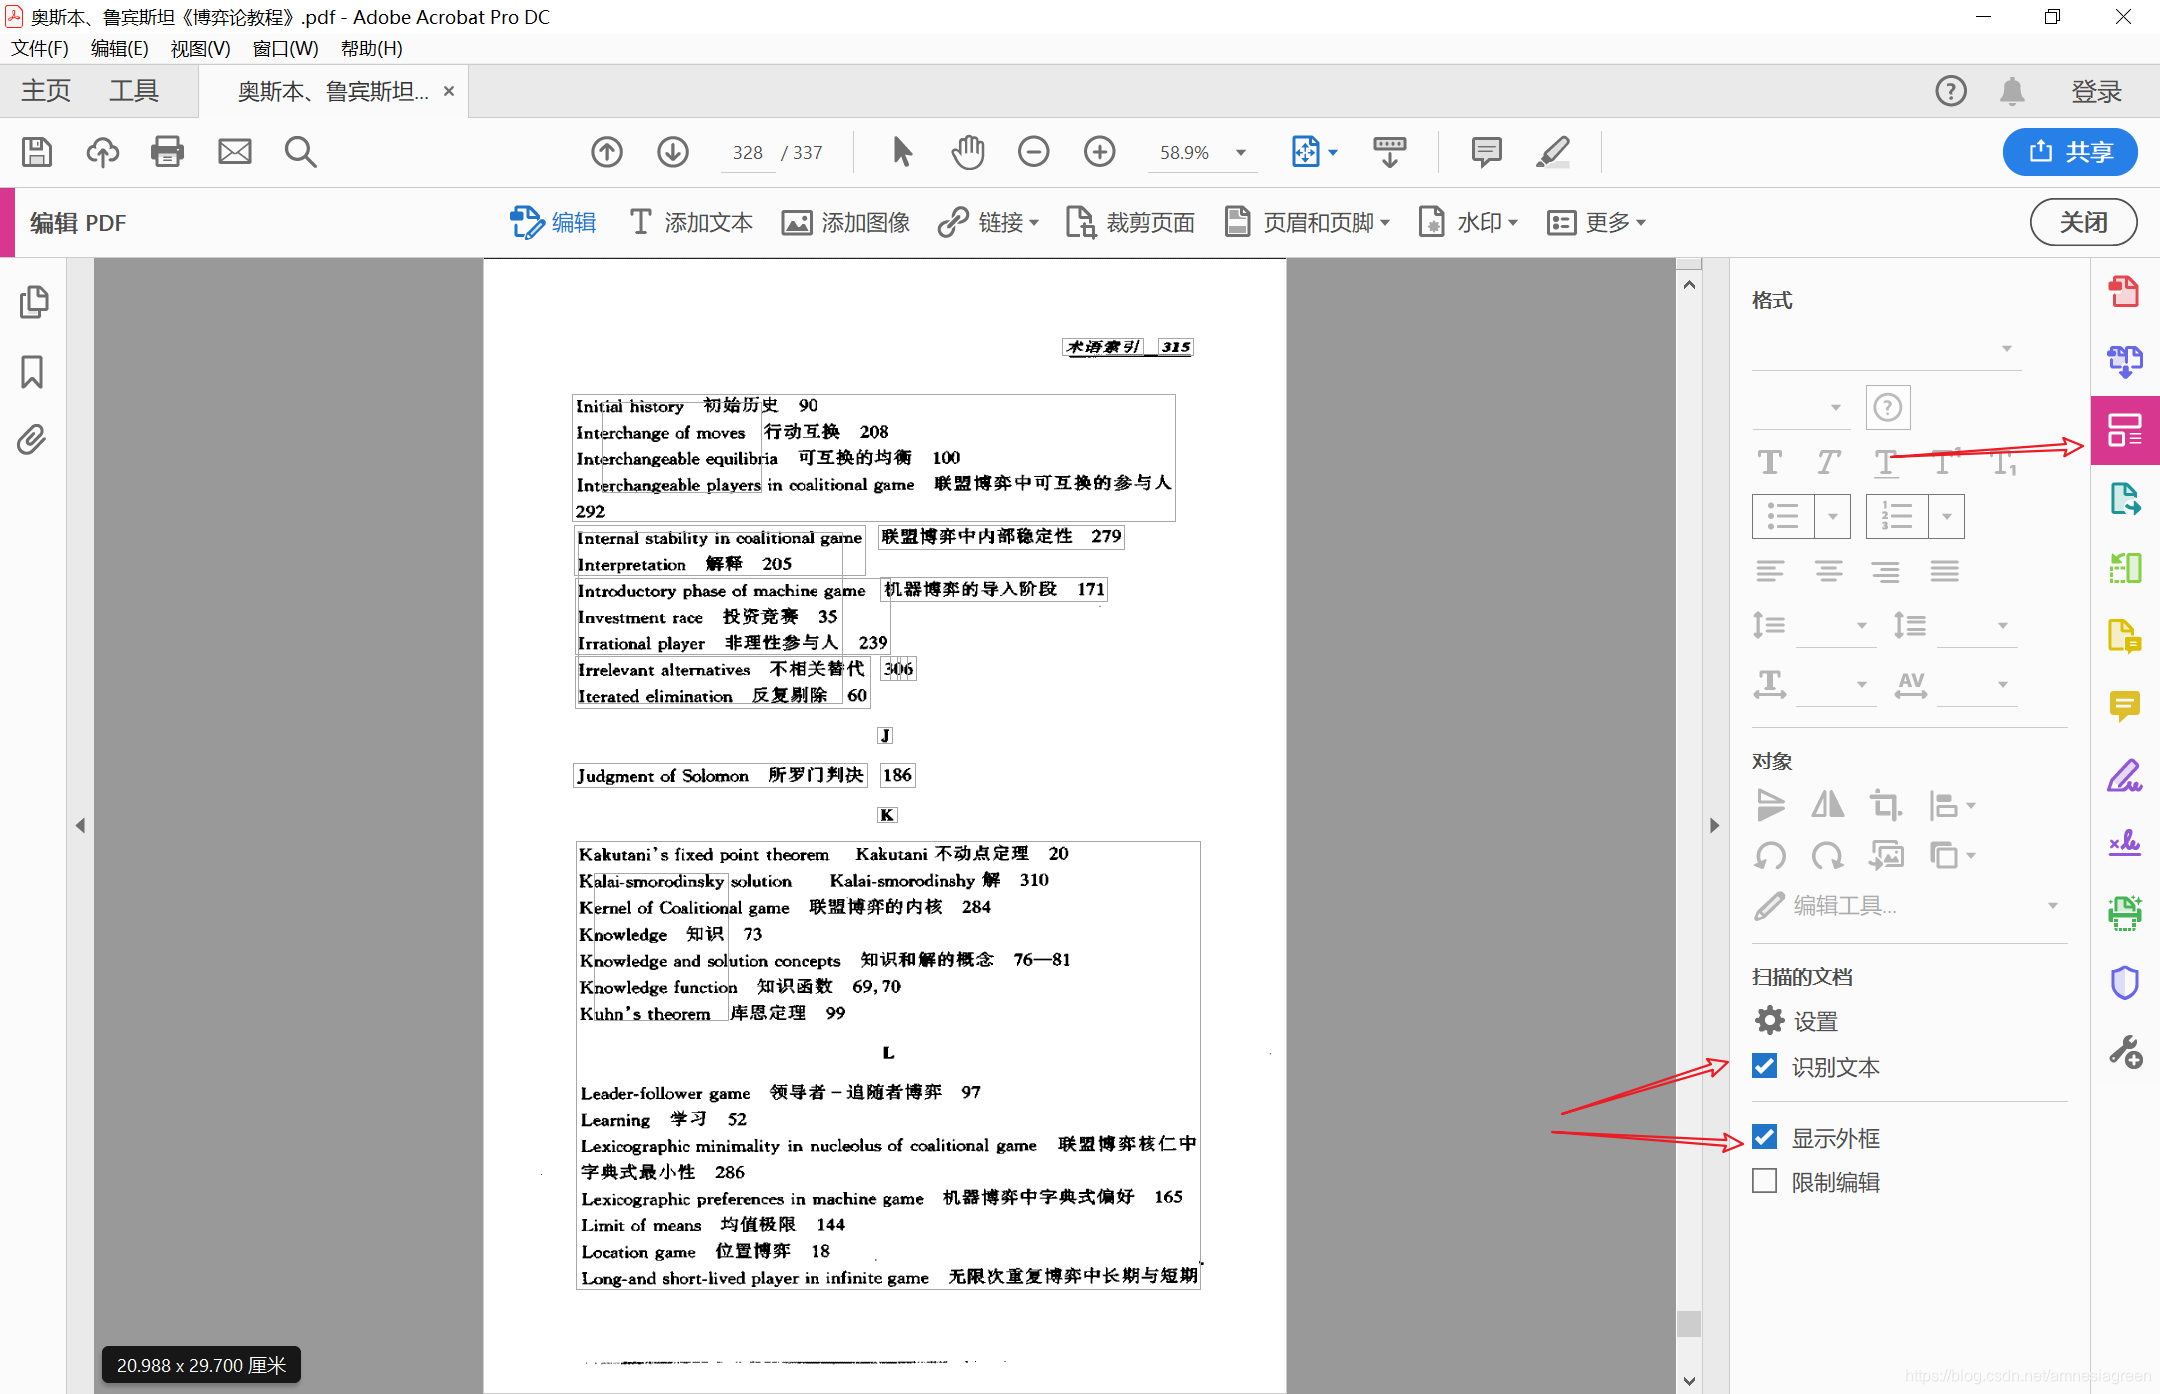
Task: Expand the 水印 dropdown
Action: pos(1513,223)
